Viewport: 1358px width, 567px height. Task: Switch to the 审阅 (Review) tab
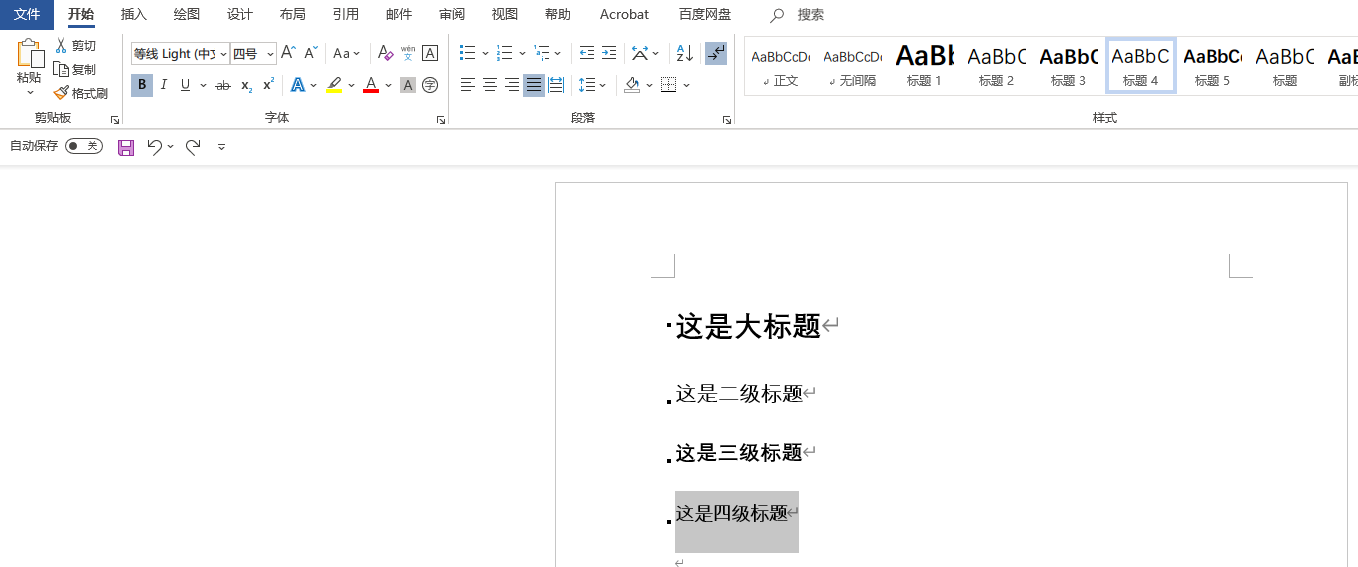[452, 15]
